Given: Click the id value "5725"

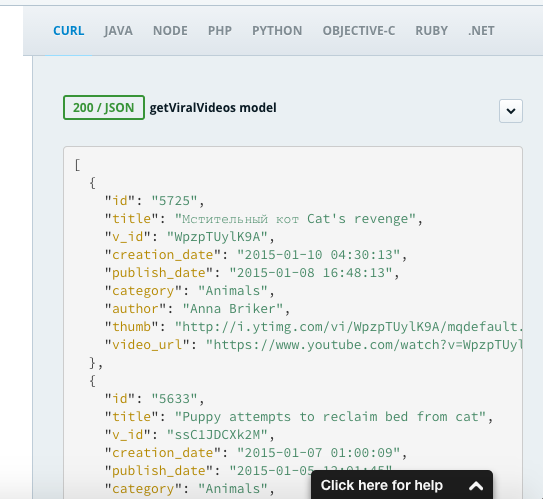Looking at the screenshot, I should tap(175, 201).
